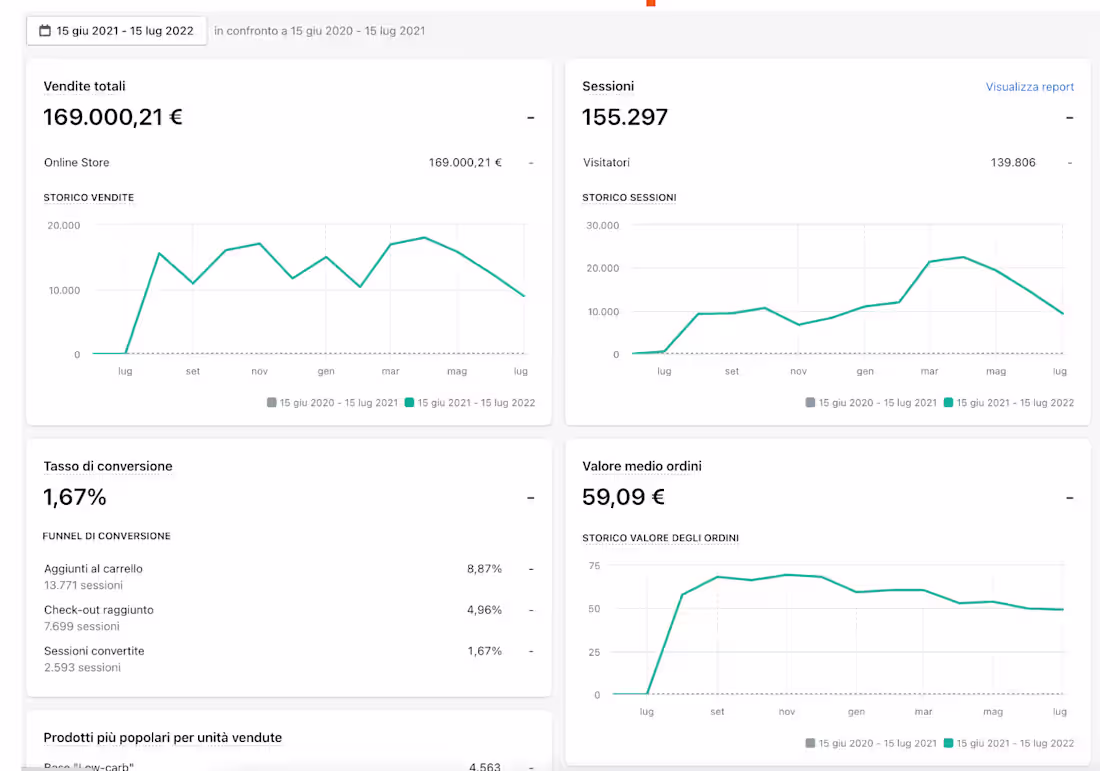1100x771 pixels.
Task: Click the Valore medio ordini title
Action: (642, 467)
